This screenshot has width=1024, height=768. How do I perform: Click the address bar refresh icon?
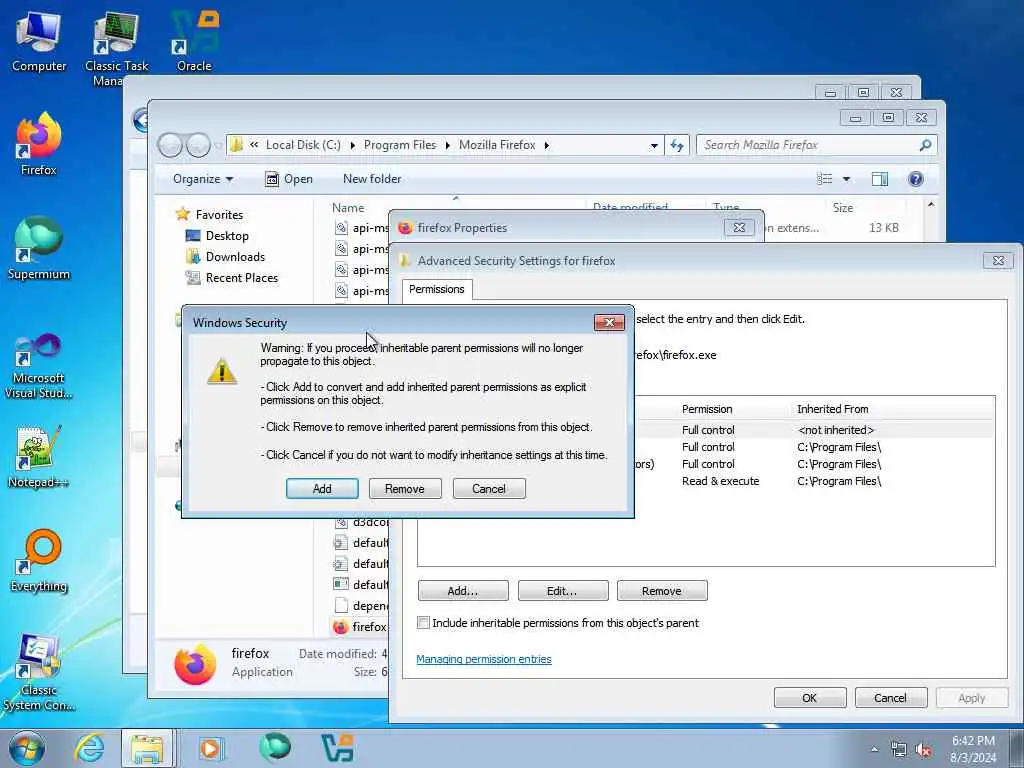[x=677, y=145]
